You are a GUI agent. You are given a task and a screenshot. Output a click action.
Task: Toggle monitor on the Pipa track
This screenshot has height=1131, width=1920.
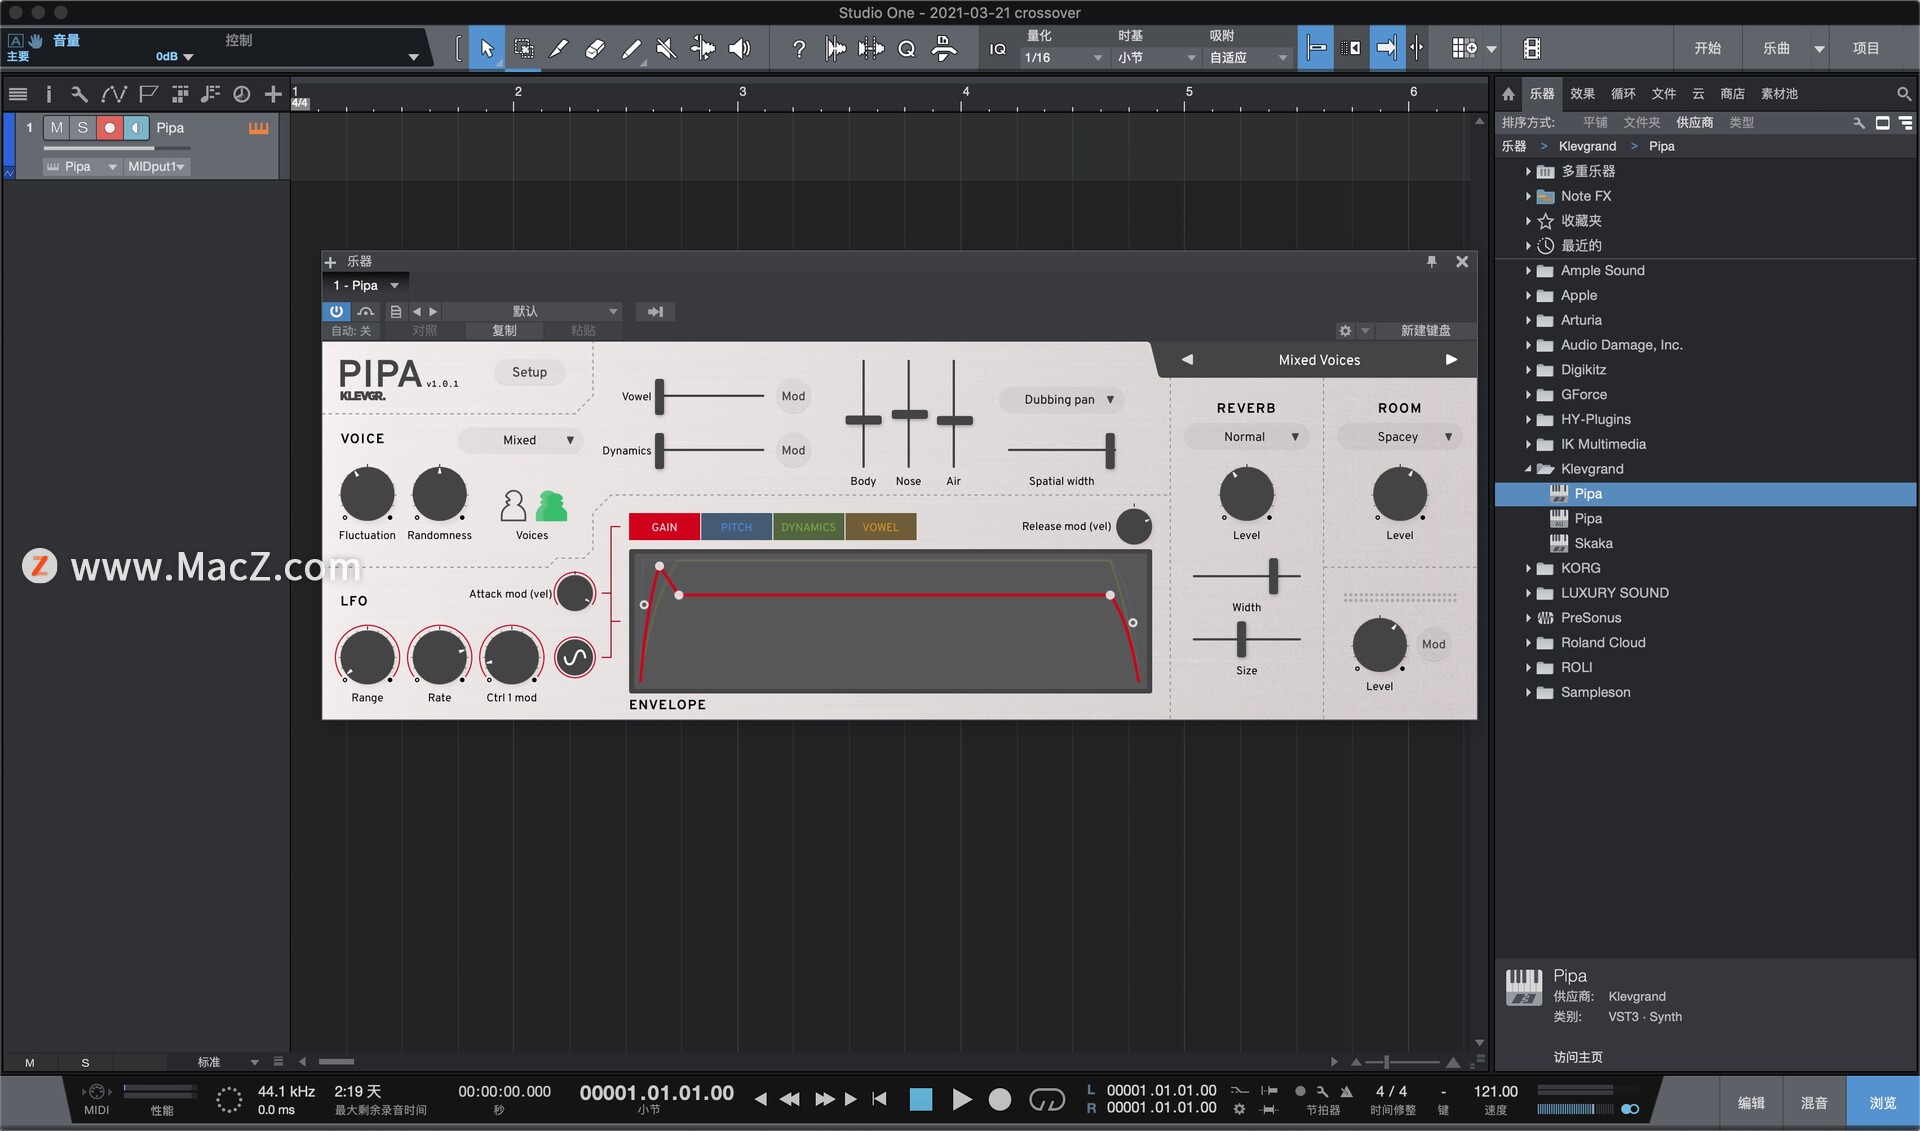(136, 128)
